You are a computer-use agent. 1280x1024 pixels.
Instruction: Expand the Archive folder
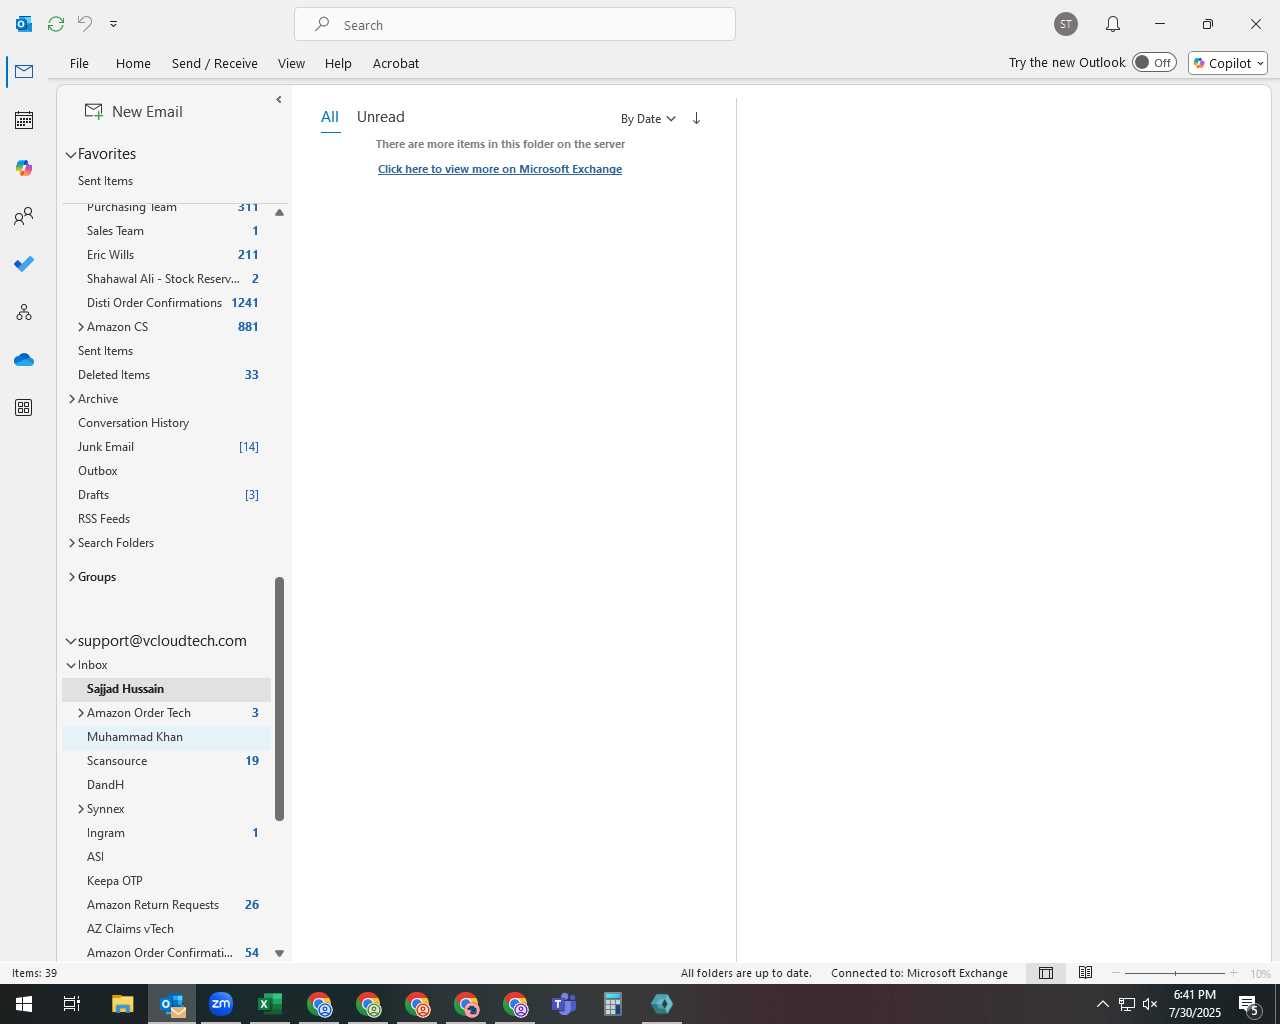point(72,399)
